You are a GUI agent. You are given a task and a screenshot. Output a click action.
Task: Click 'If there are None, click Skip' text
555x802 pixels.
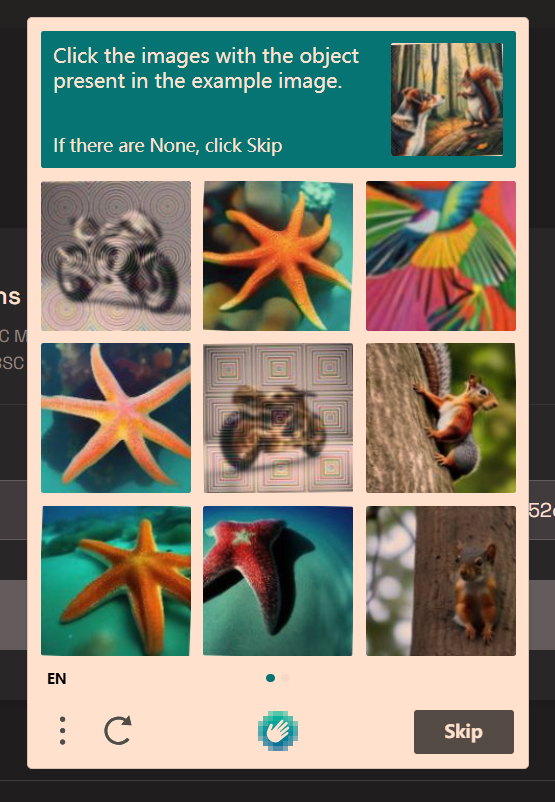pyautogui.click(x=168, y=146)
